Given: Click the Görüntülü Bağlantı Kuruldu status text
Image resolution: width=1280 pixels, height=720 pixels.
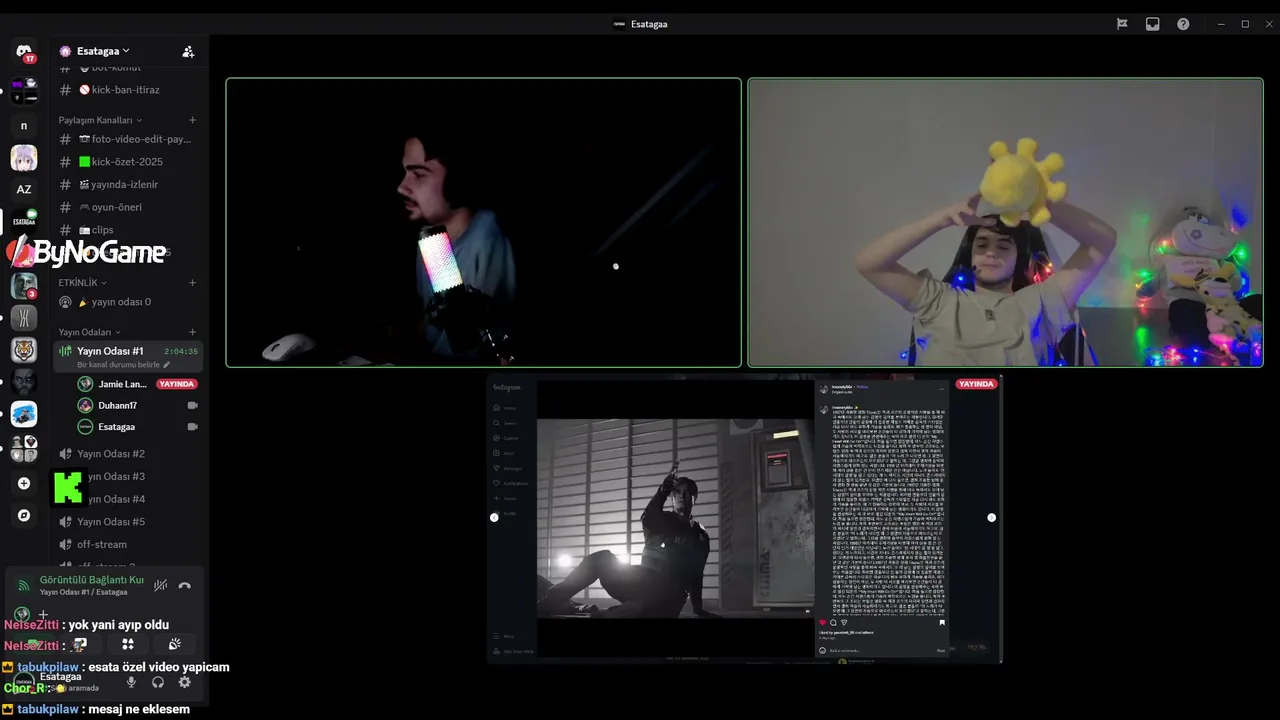Looking at the screenshot, I should (92, 580).
